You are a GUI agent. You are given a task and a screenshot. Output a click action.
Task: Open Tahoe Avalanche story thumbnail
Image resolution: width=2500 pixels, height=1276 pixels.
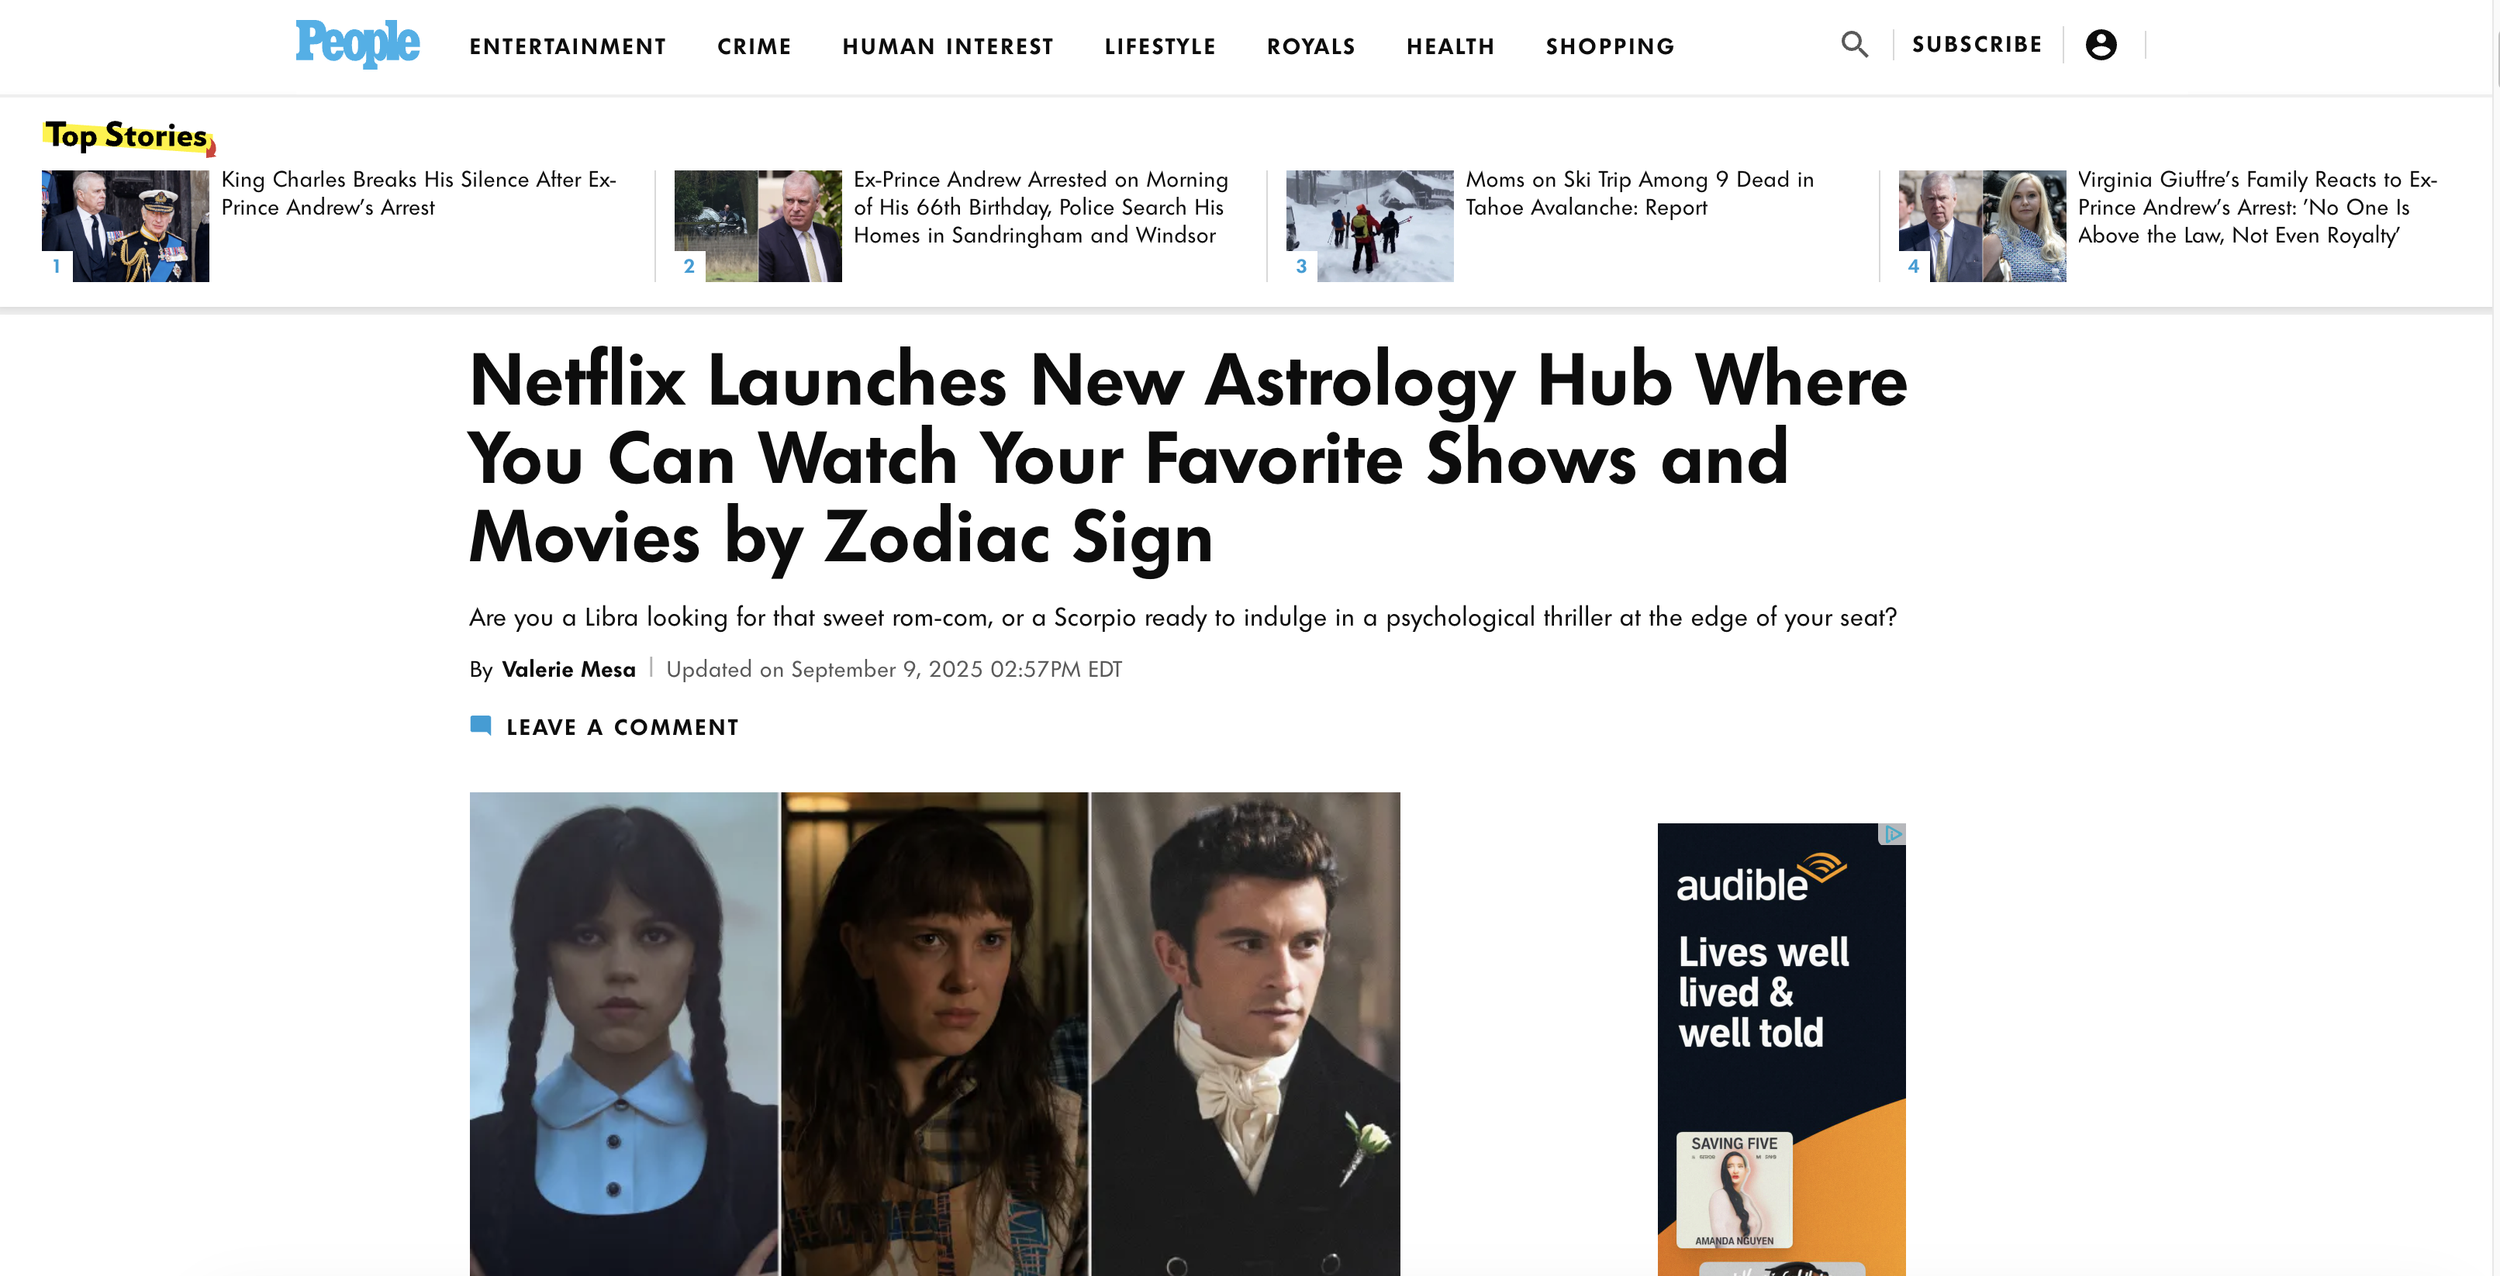pos(1369,226)
